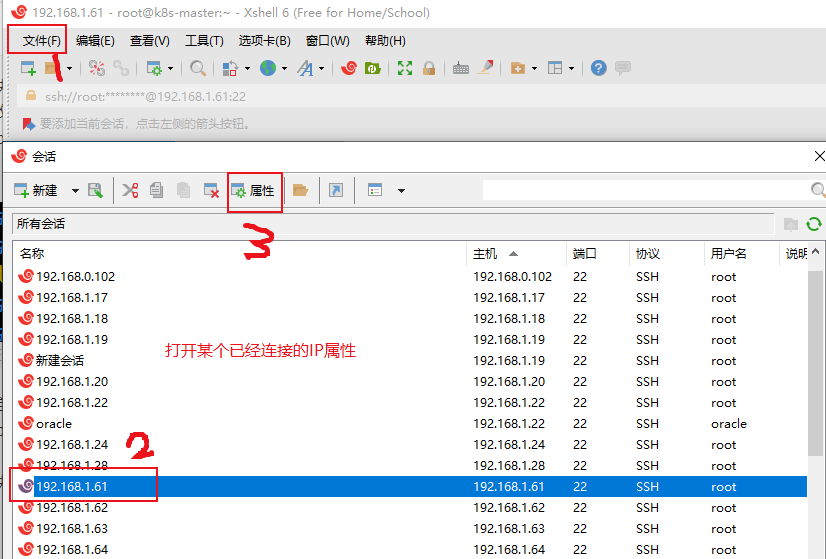This screenshot has width=826, height=559.
Task: Select the 192.168.1.61 session row
Action: pos(410,487)
